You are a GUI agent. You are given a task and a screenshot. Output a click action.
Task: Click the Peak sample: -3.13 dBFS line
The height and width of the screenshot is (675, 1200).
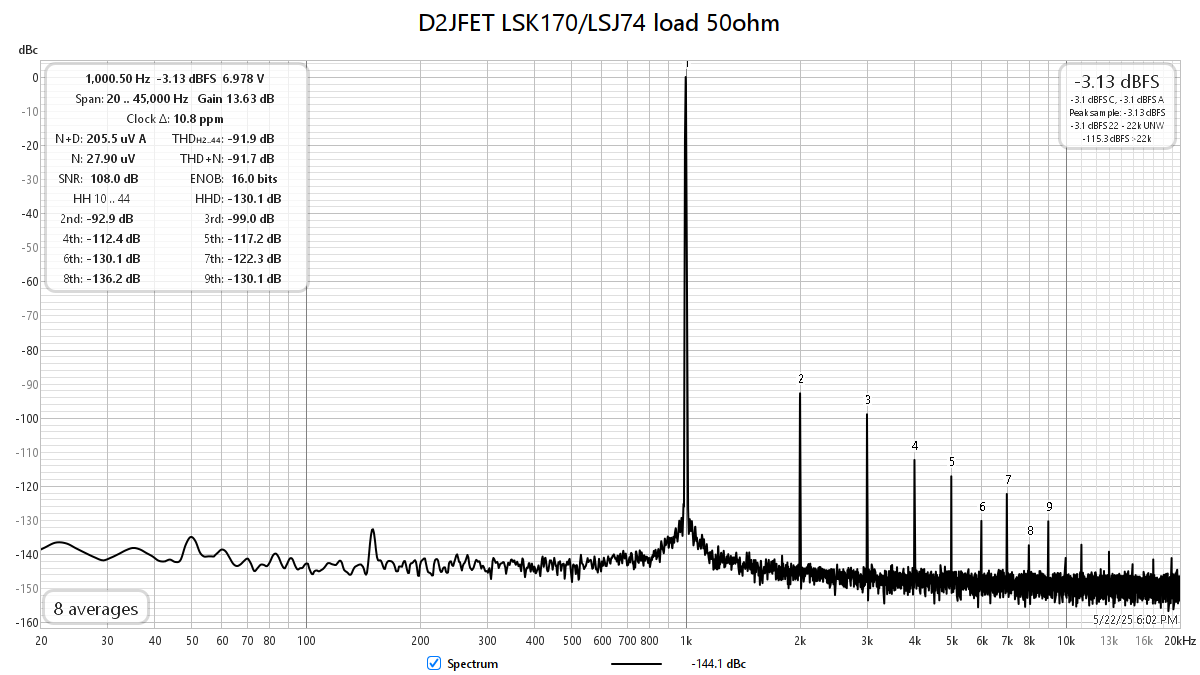click(1116, 113)
